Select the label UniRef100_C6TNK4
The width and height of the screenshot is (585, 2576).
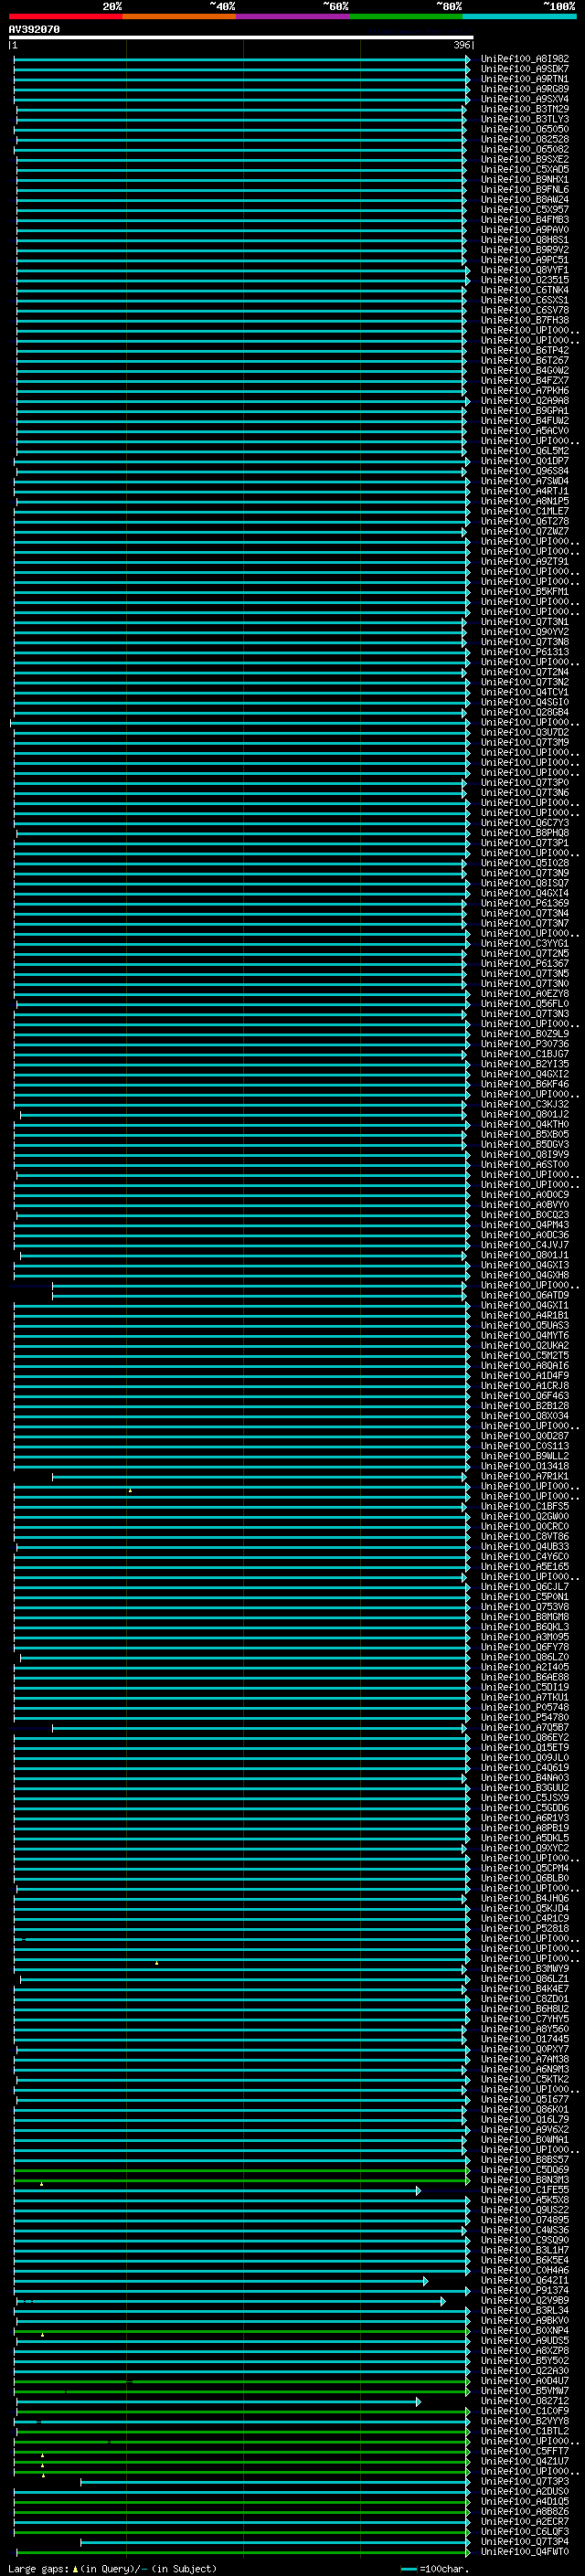[x=525, y=290]
